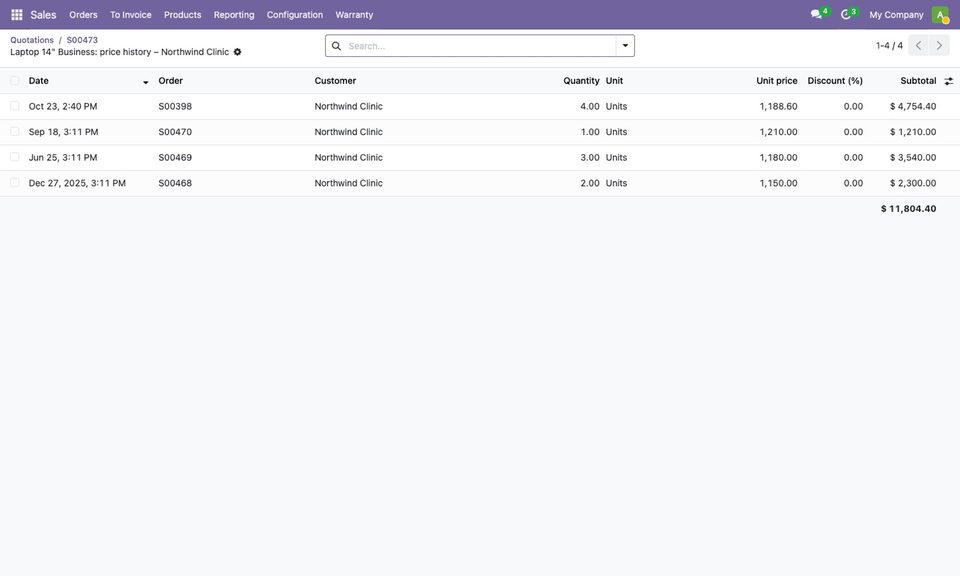Go back to Quotations breadcrumb
This screenshot has width=960, height=576.
tap(32, 40)
